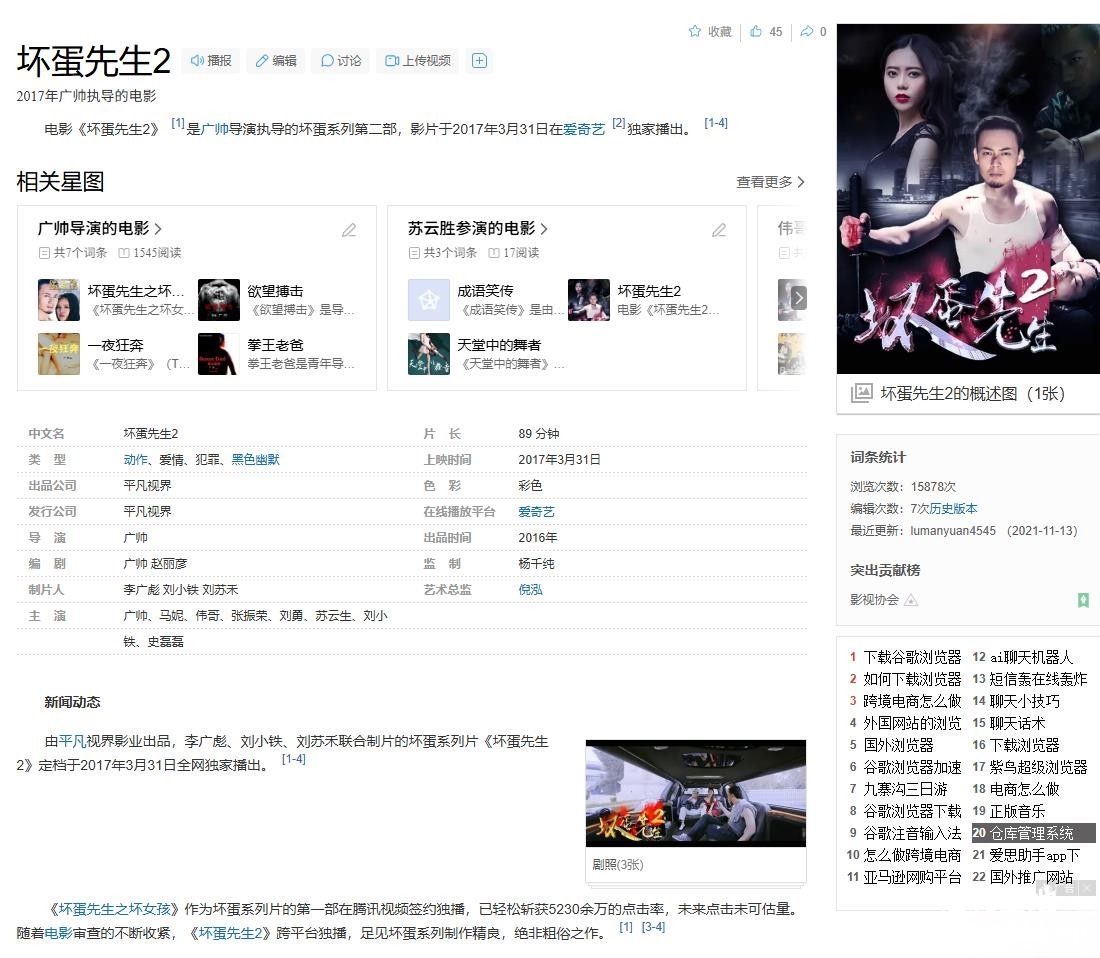Image resolution: width=1100 pixels, height=958 pixels.
Task: Click the 上传视频 upload video button
Action: point(418,61)
